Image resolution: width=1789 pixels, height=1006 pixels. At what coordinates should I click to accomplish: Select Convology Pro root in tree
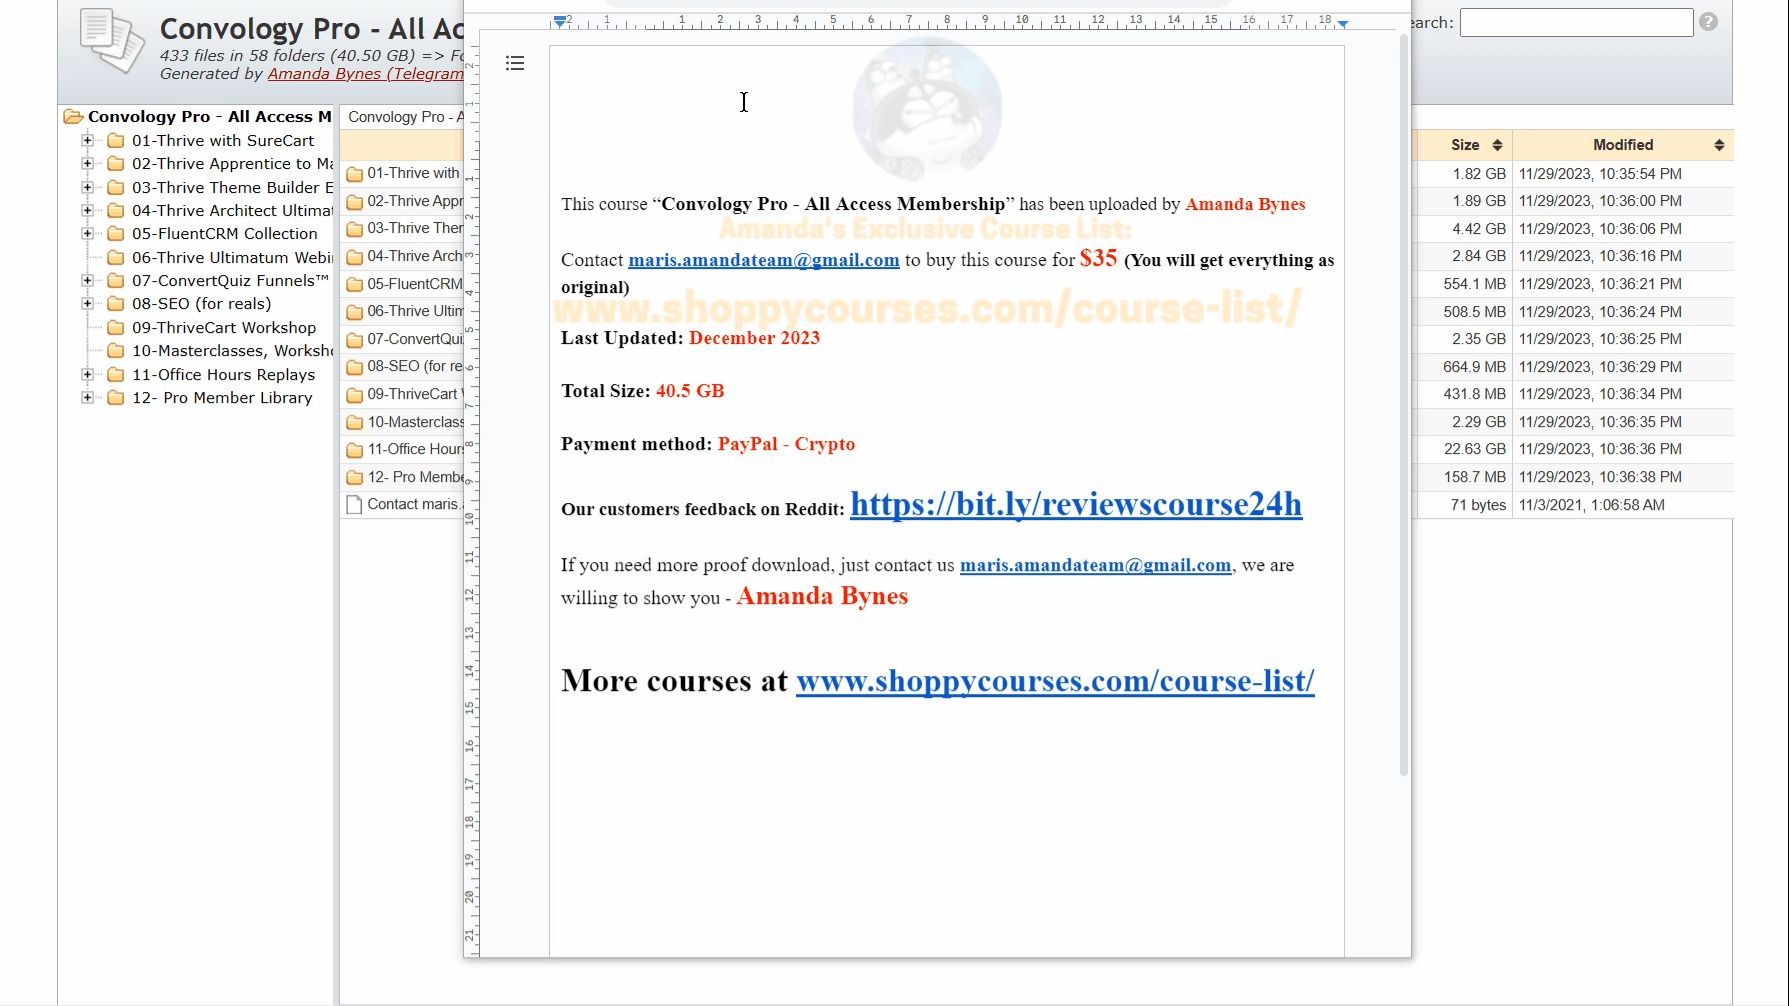coord(209,117)
